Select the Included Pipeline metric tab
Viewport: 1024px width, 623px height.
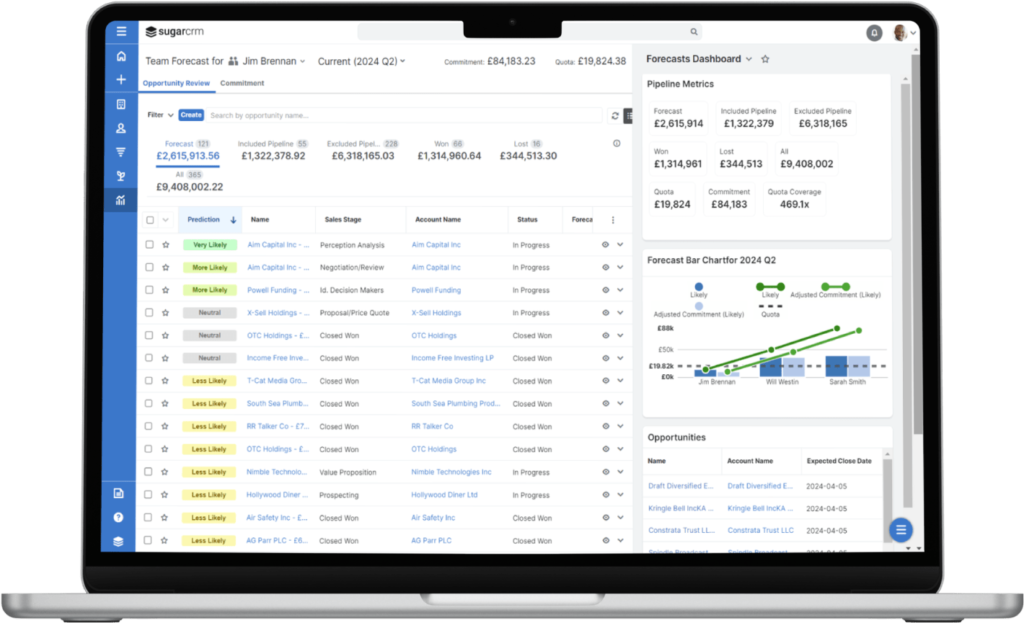click(x=273, y=151)
